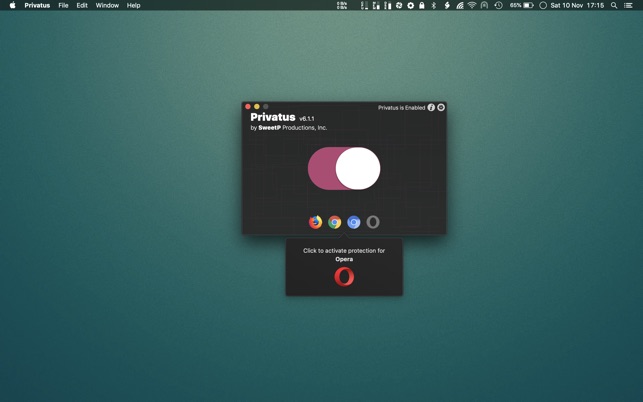Open the info button beside Privatus is Enabled
The width and height of the screenshot is (643, 402).
point(431,107)
